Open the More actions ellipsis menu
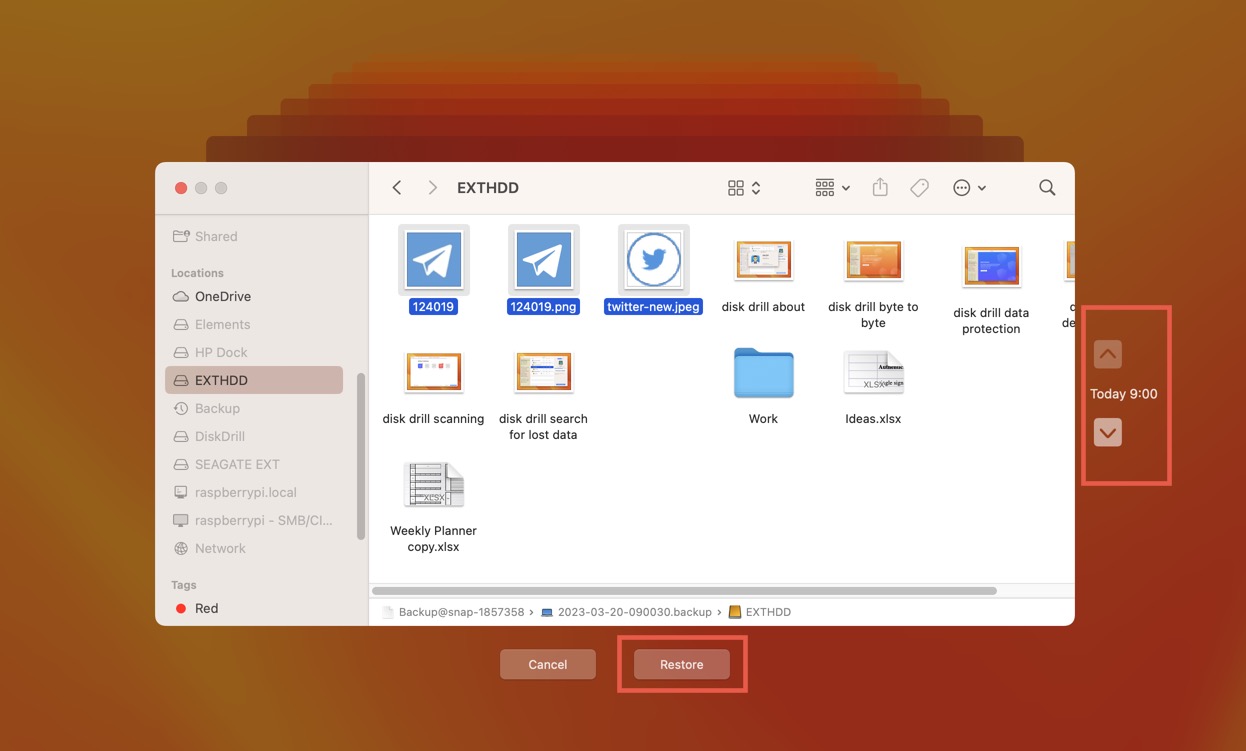 969,188
